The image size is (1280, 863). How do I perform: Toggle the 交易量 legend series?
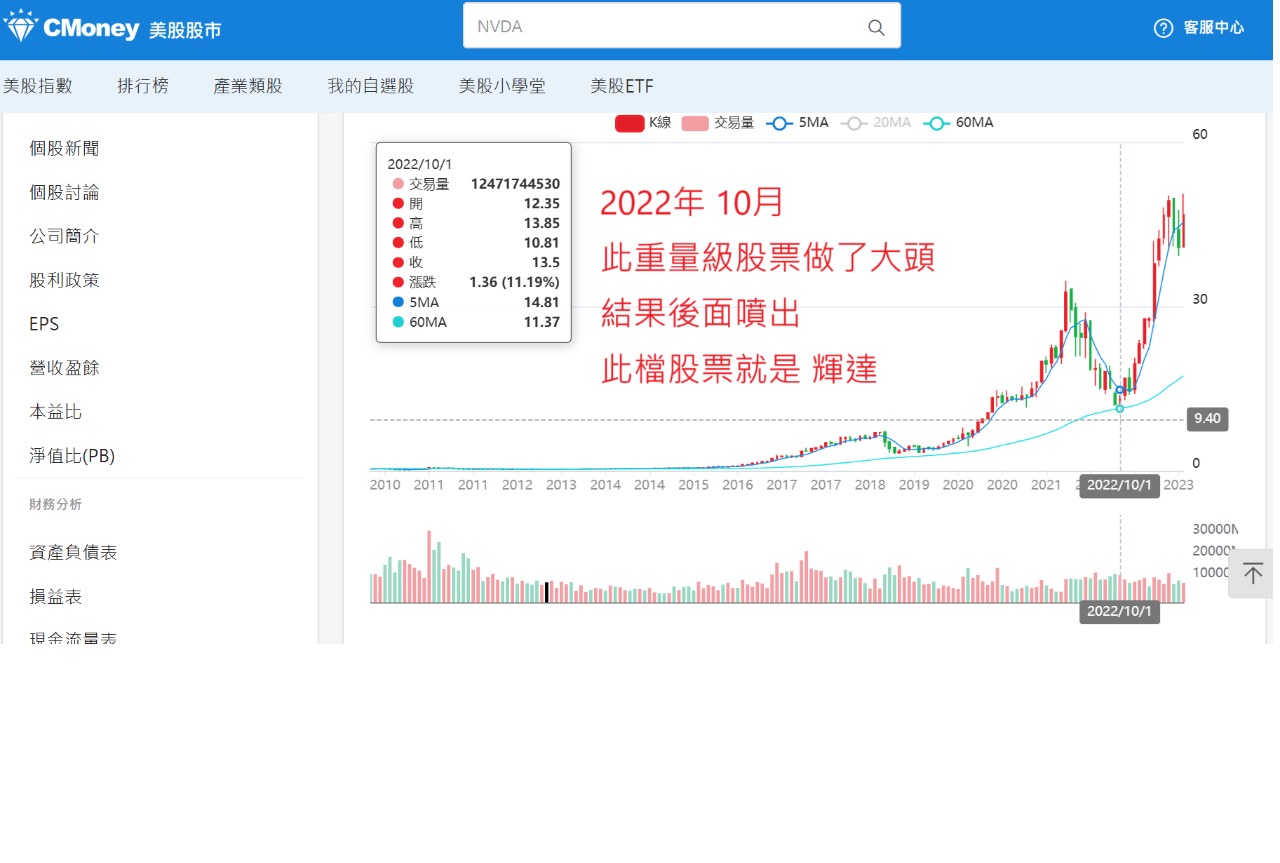[x=717, y=123]
